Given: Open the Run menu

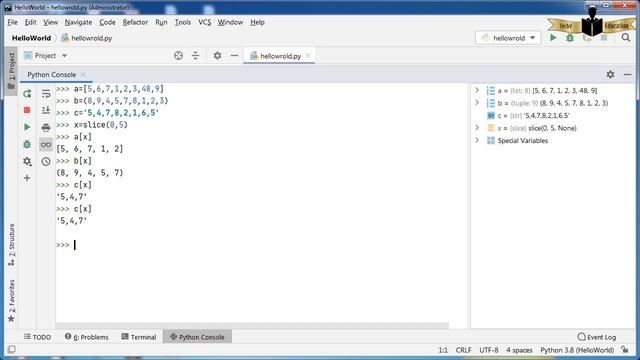Looking at the screenshot, I should pyautogui.click(x=161, y=22).
